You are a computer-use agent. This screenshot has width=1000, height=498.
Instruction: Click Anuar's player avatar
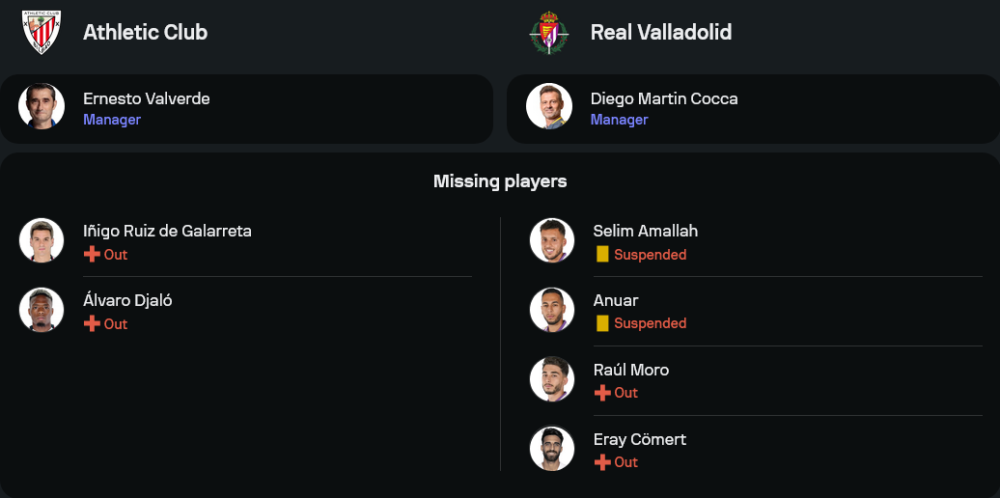click(552, 310)
